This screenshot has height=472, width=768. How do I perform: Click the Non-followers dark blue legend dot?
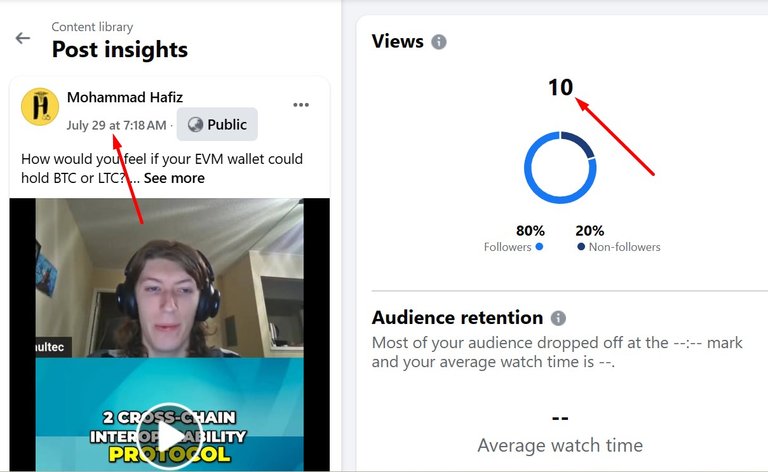coord(581,247)
